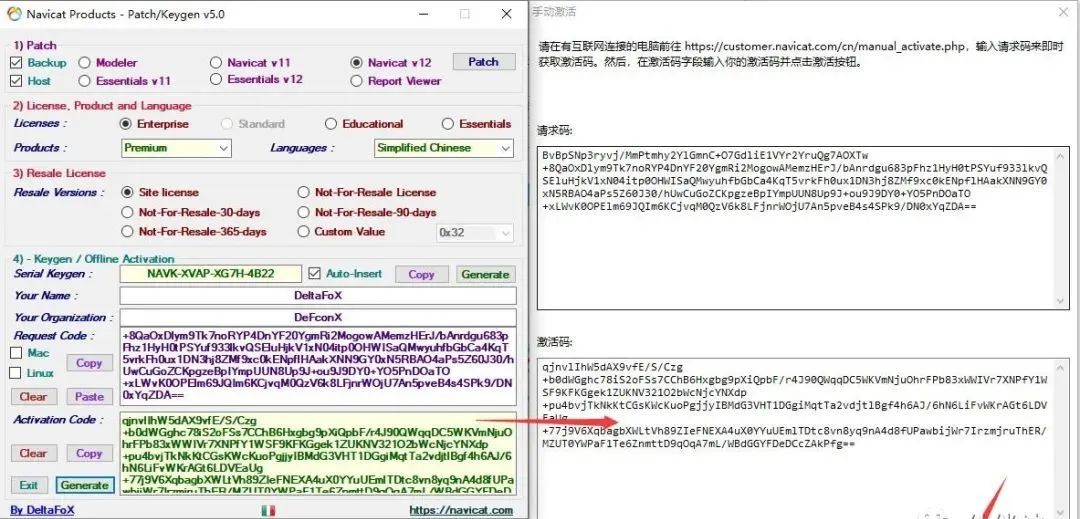
Task: Click the Paste button
Action: coord(89,396)
